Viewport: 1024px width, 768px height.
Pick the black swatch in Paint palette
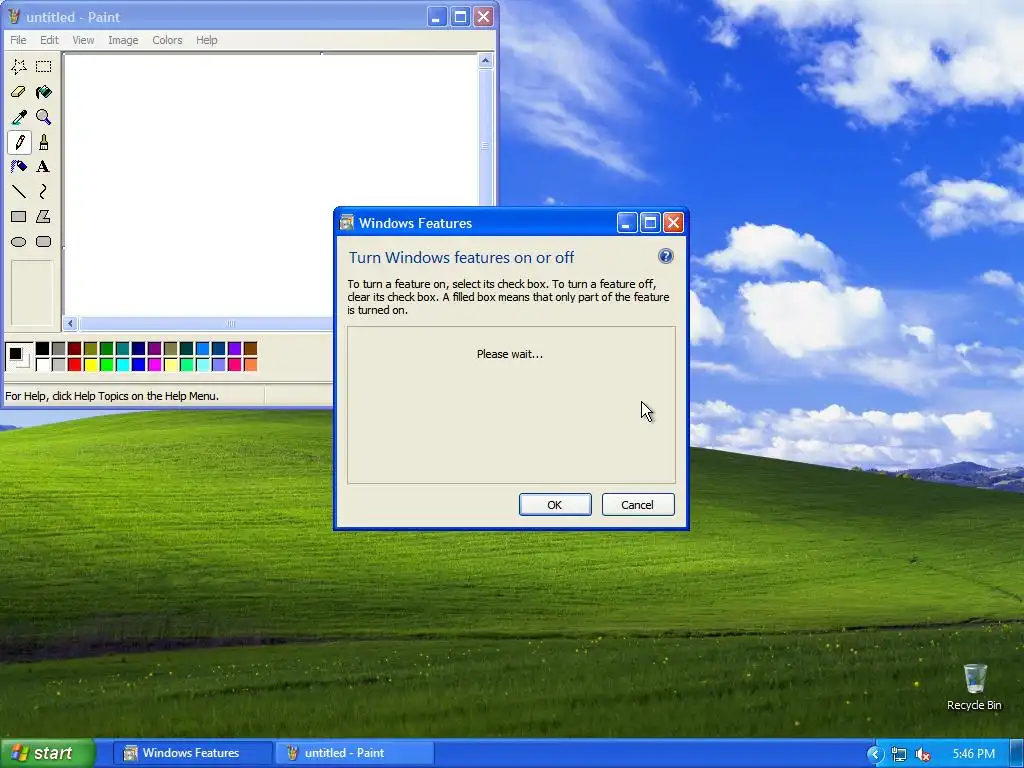(x=42, y=349)
